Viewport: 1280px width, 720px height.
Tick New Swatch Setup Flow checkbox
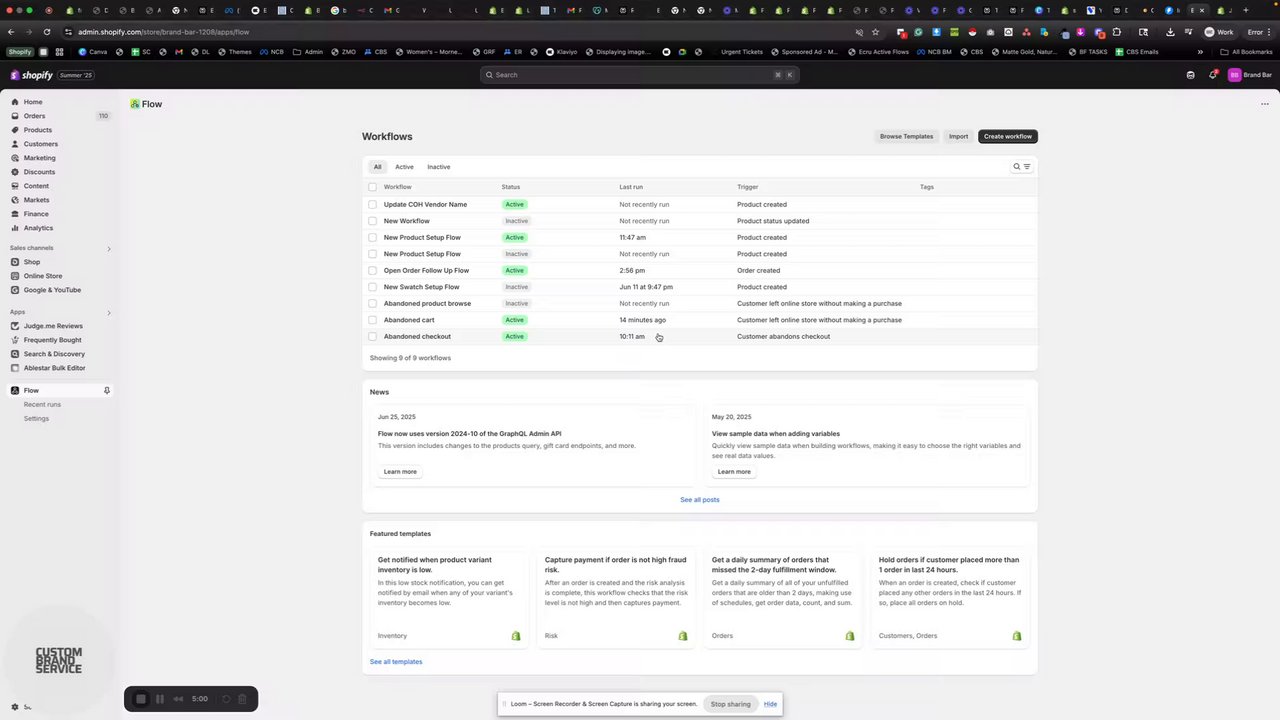373,287
